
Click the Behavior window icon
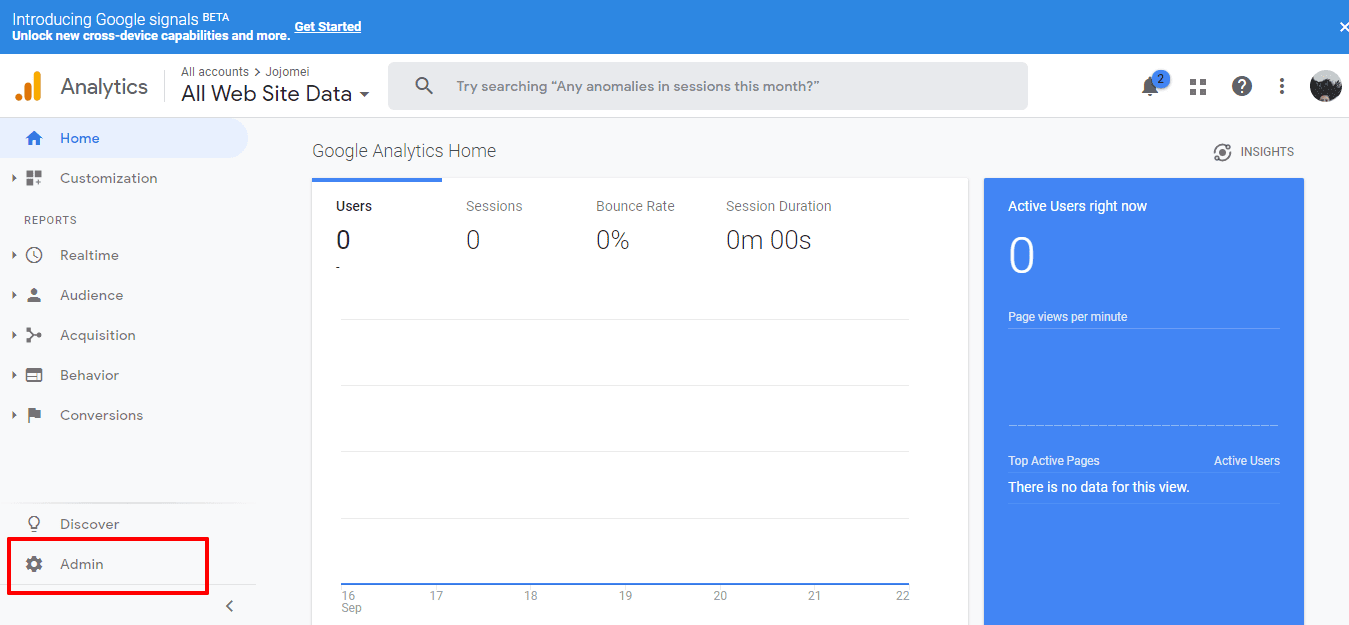coord(34,375)
